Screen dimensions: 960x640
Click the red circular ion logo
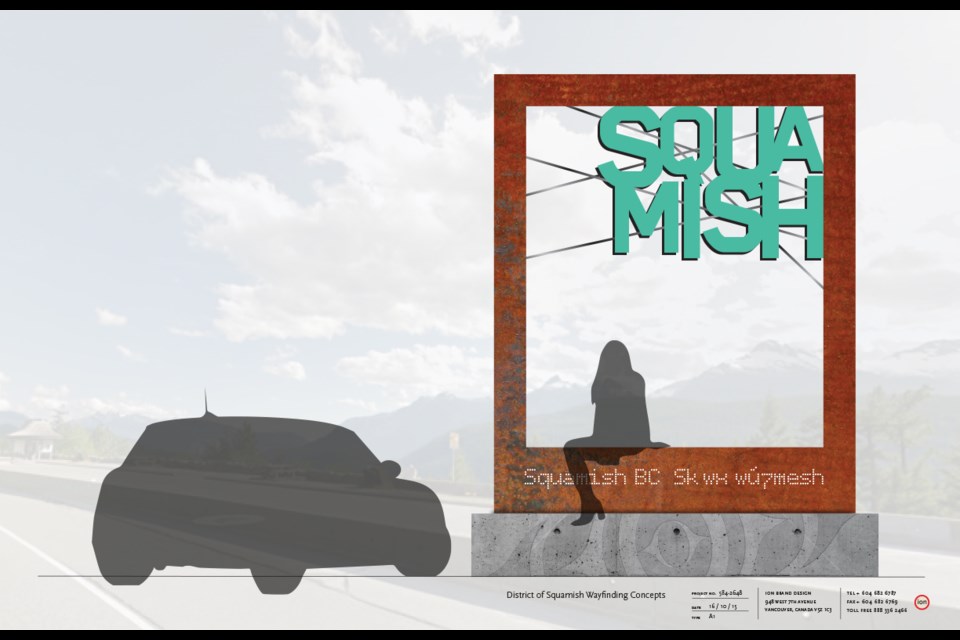[921, 602]
